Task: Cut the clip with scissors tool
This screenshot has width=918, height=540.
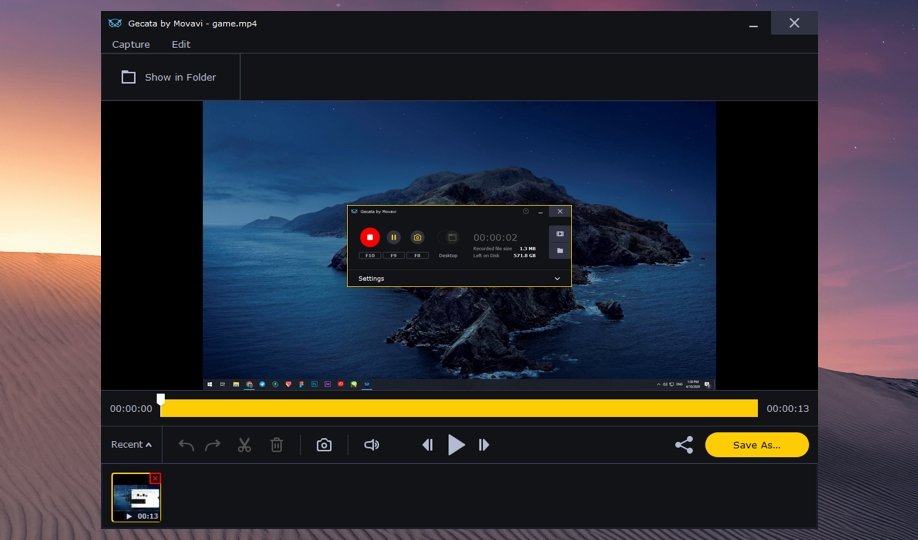Action: pos(244,445)
